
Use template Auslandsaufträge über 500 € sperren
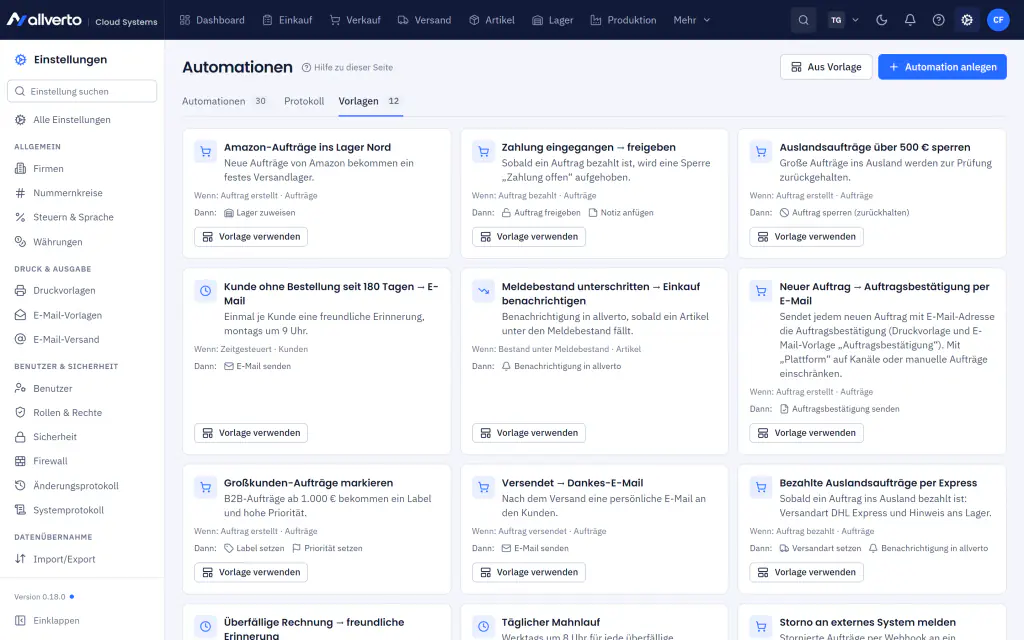point(807,236)
